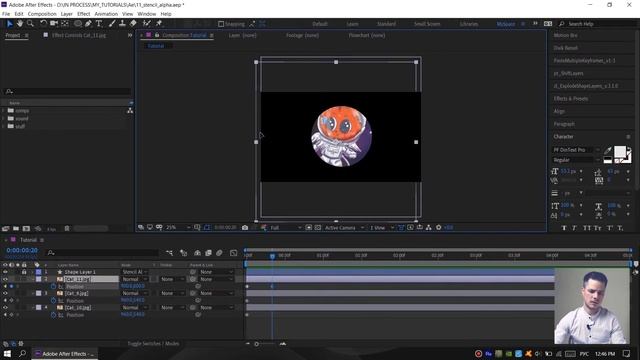The height and width of the screenshot is (360, 640).
Task: Open the Composition menu
Action: (42, 14)
